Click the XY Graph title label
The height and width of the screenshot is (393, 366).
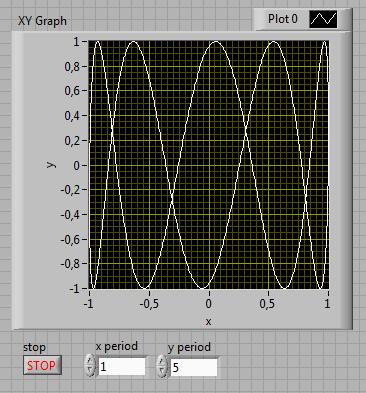[x=42, y=21]
